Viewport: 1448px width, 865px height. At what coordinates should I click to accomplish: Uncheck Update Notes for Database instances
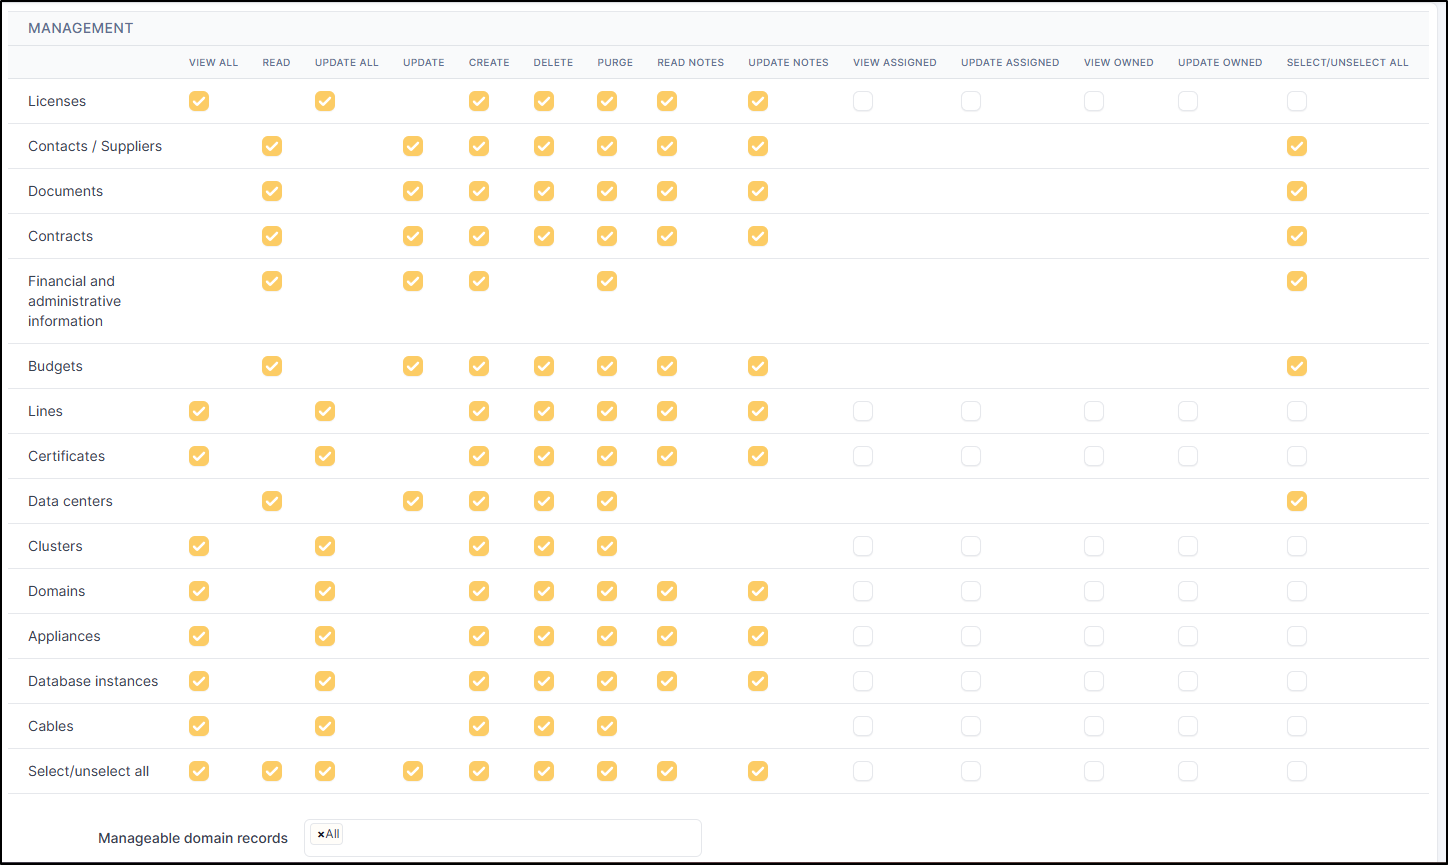758,681
